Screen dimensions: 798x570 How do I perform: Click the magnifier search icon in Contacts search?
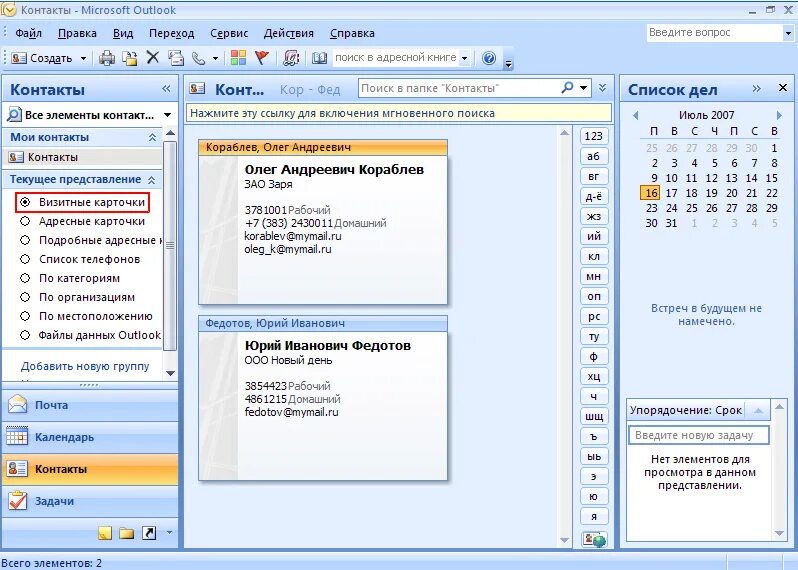pos(567,88)
